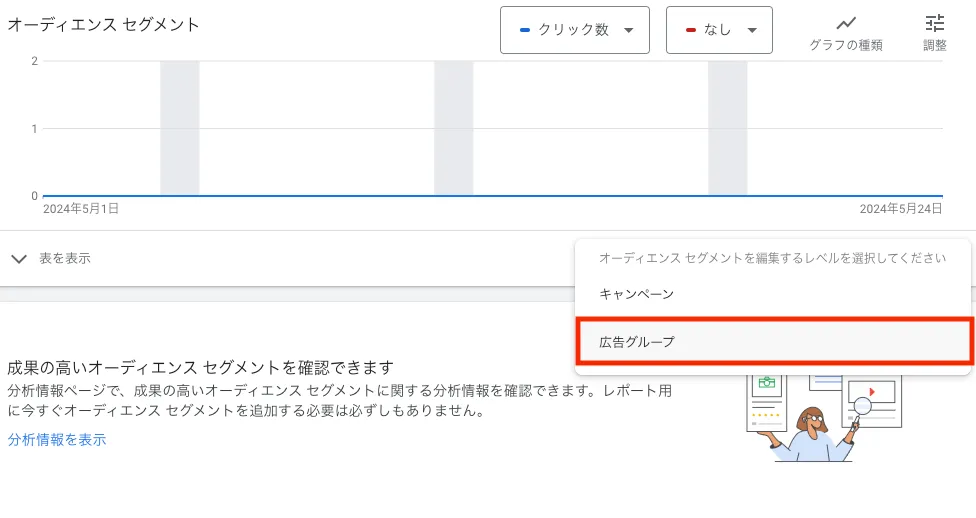Click the グラフの種類 text label
The width and height of the screenshot is (976, 518).
(x=846, y=45)
